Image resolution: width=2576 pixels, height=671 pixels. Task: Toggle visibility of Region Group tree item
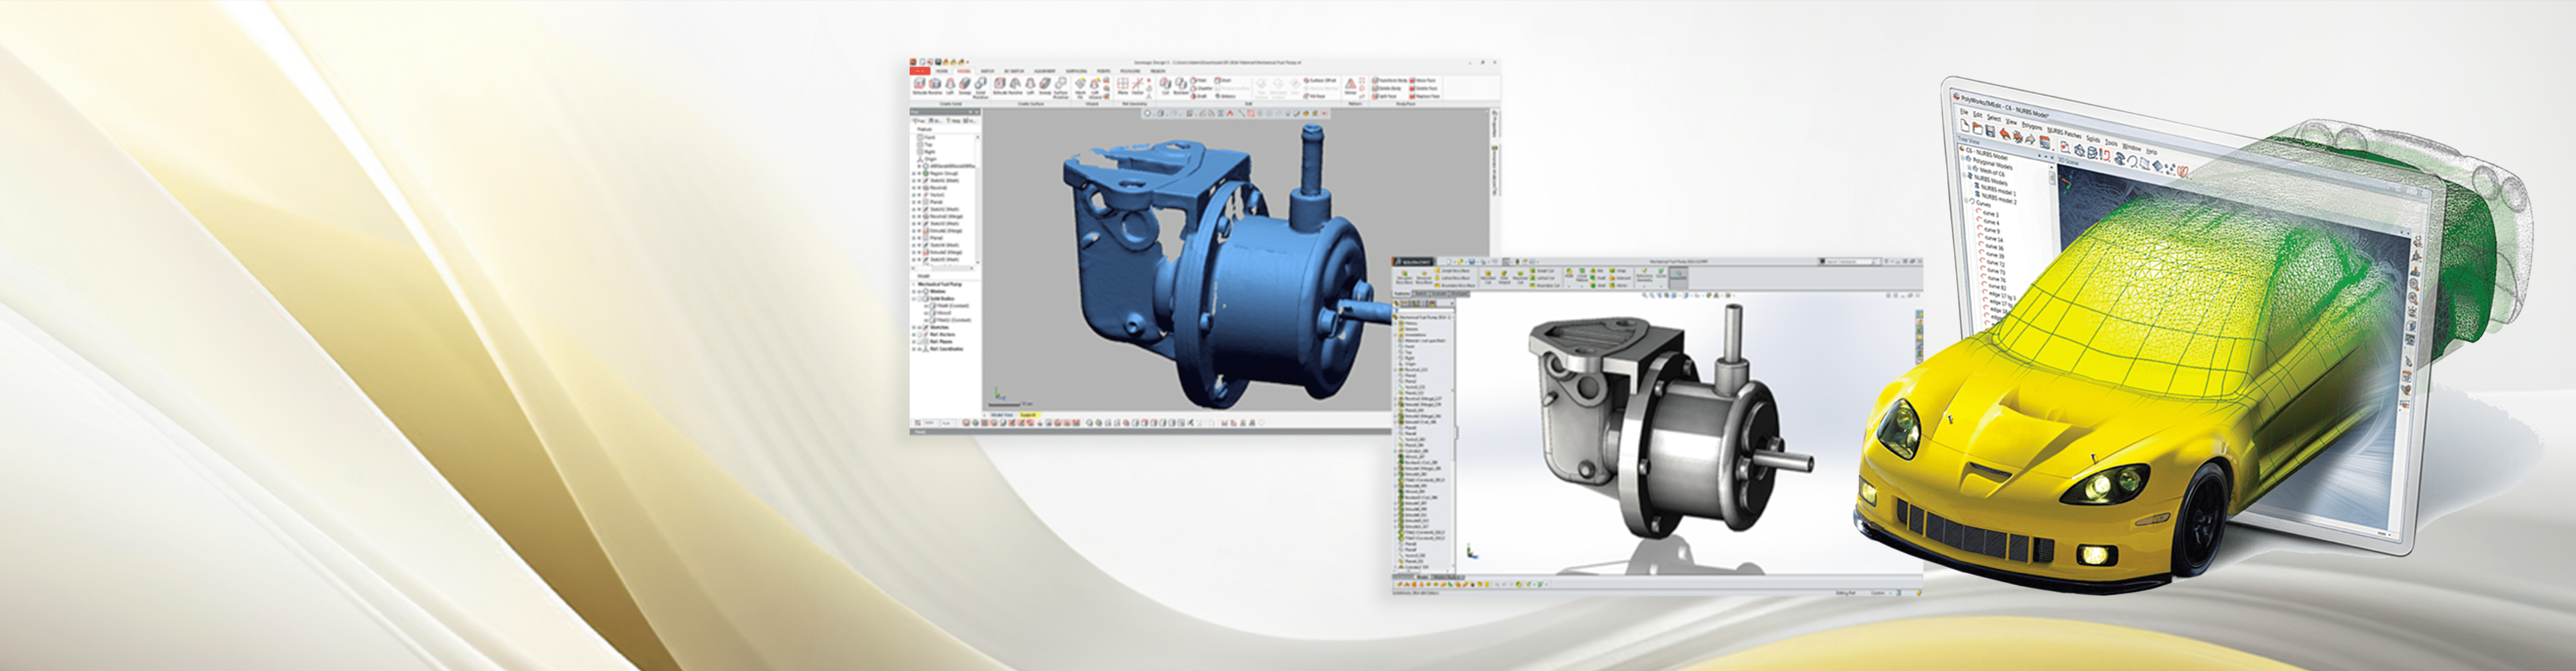[919, 173]
